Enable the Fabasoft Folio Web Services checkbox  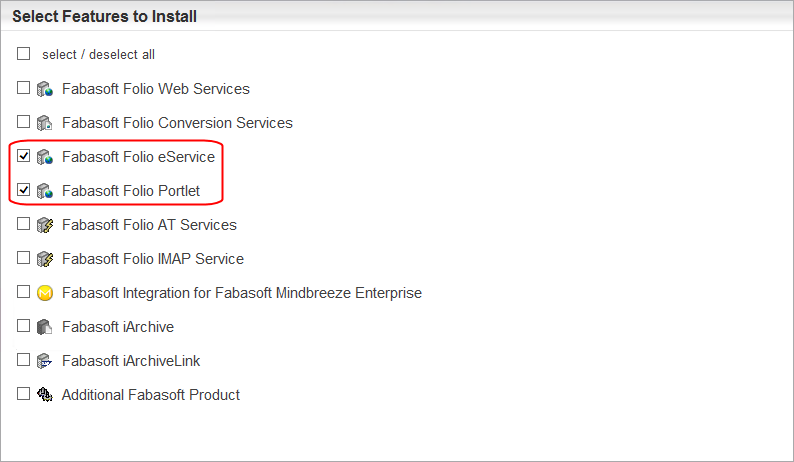pos(24,88)
